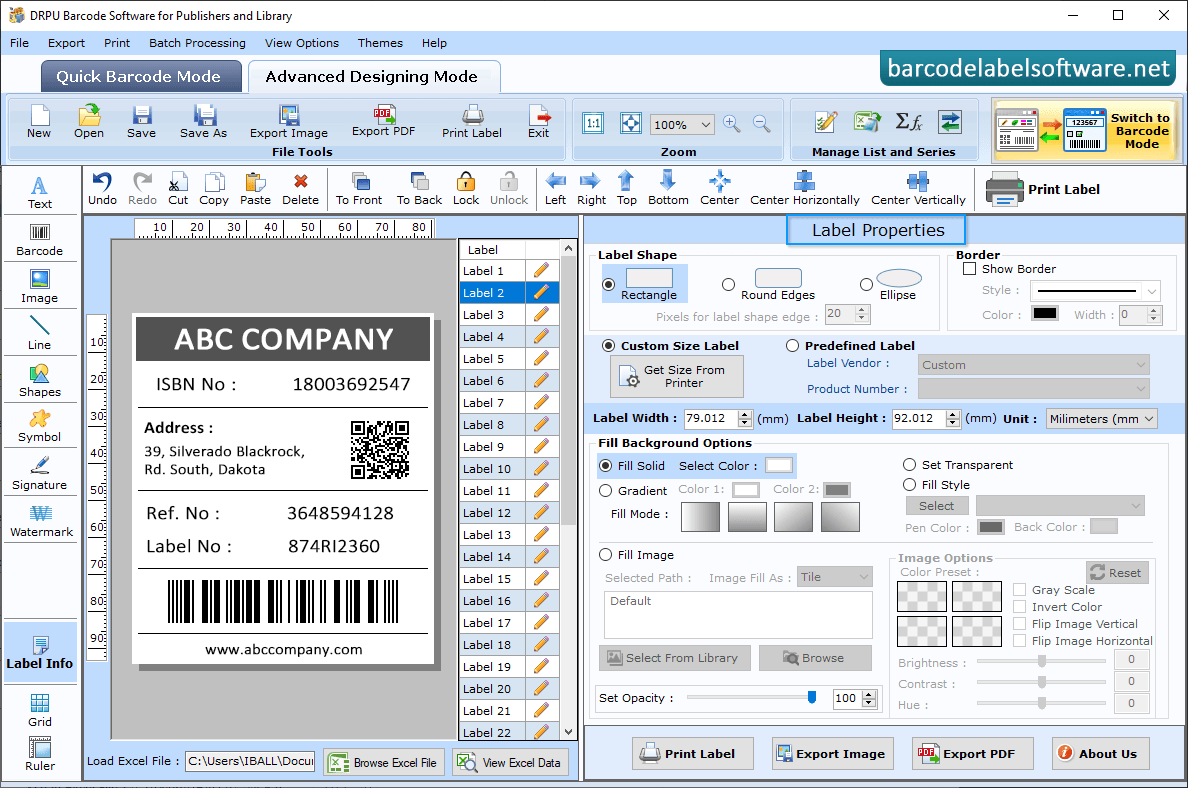Select the Symbol tool
The image size is (1188, 788).
pyautogui.click(x=39, y=427)
